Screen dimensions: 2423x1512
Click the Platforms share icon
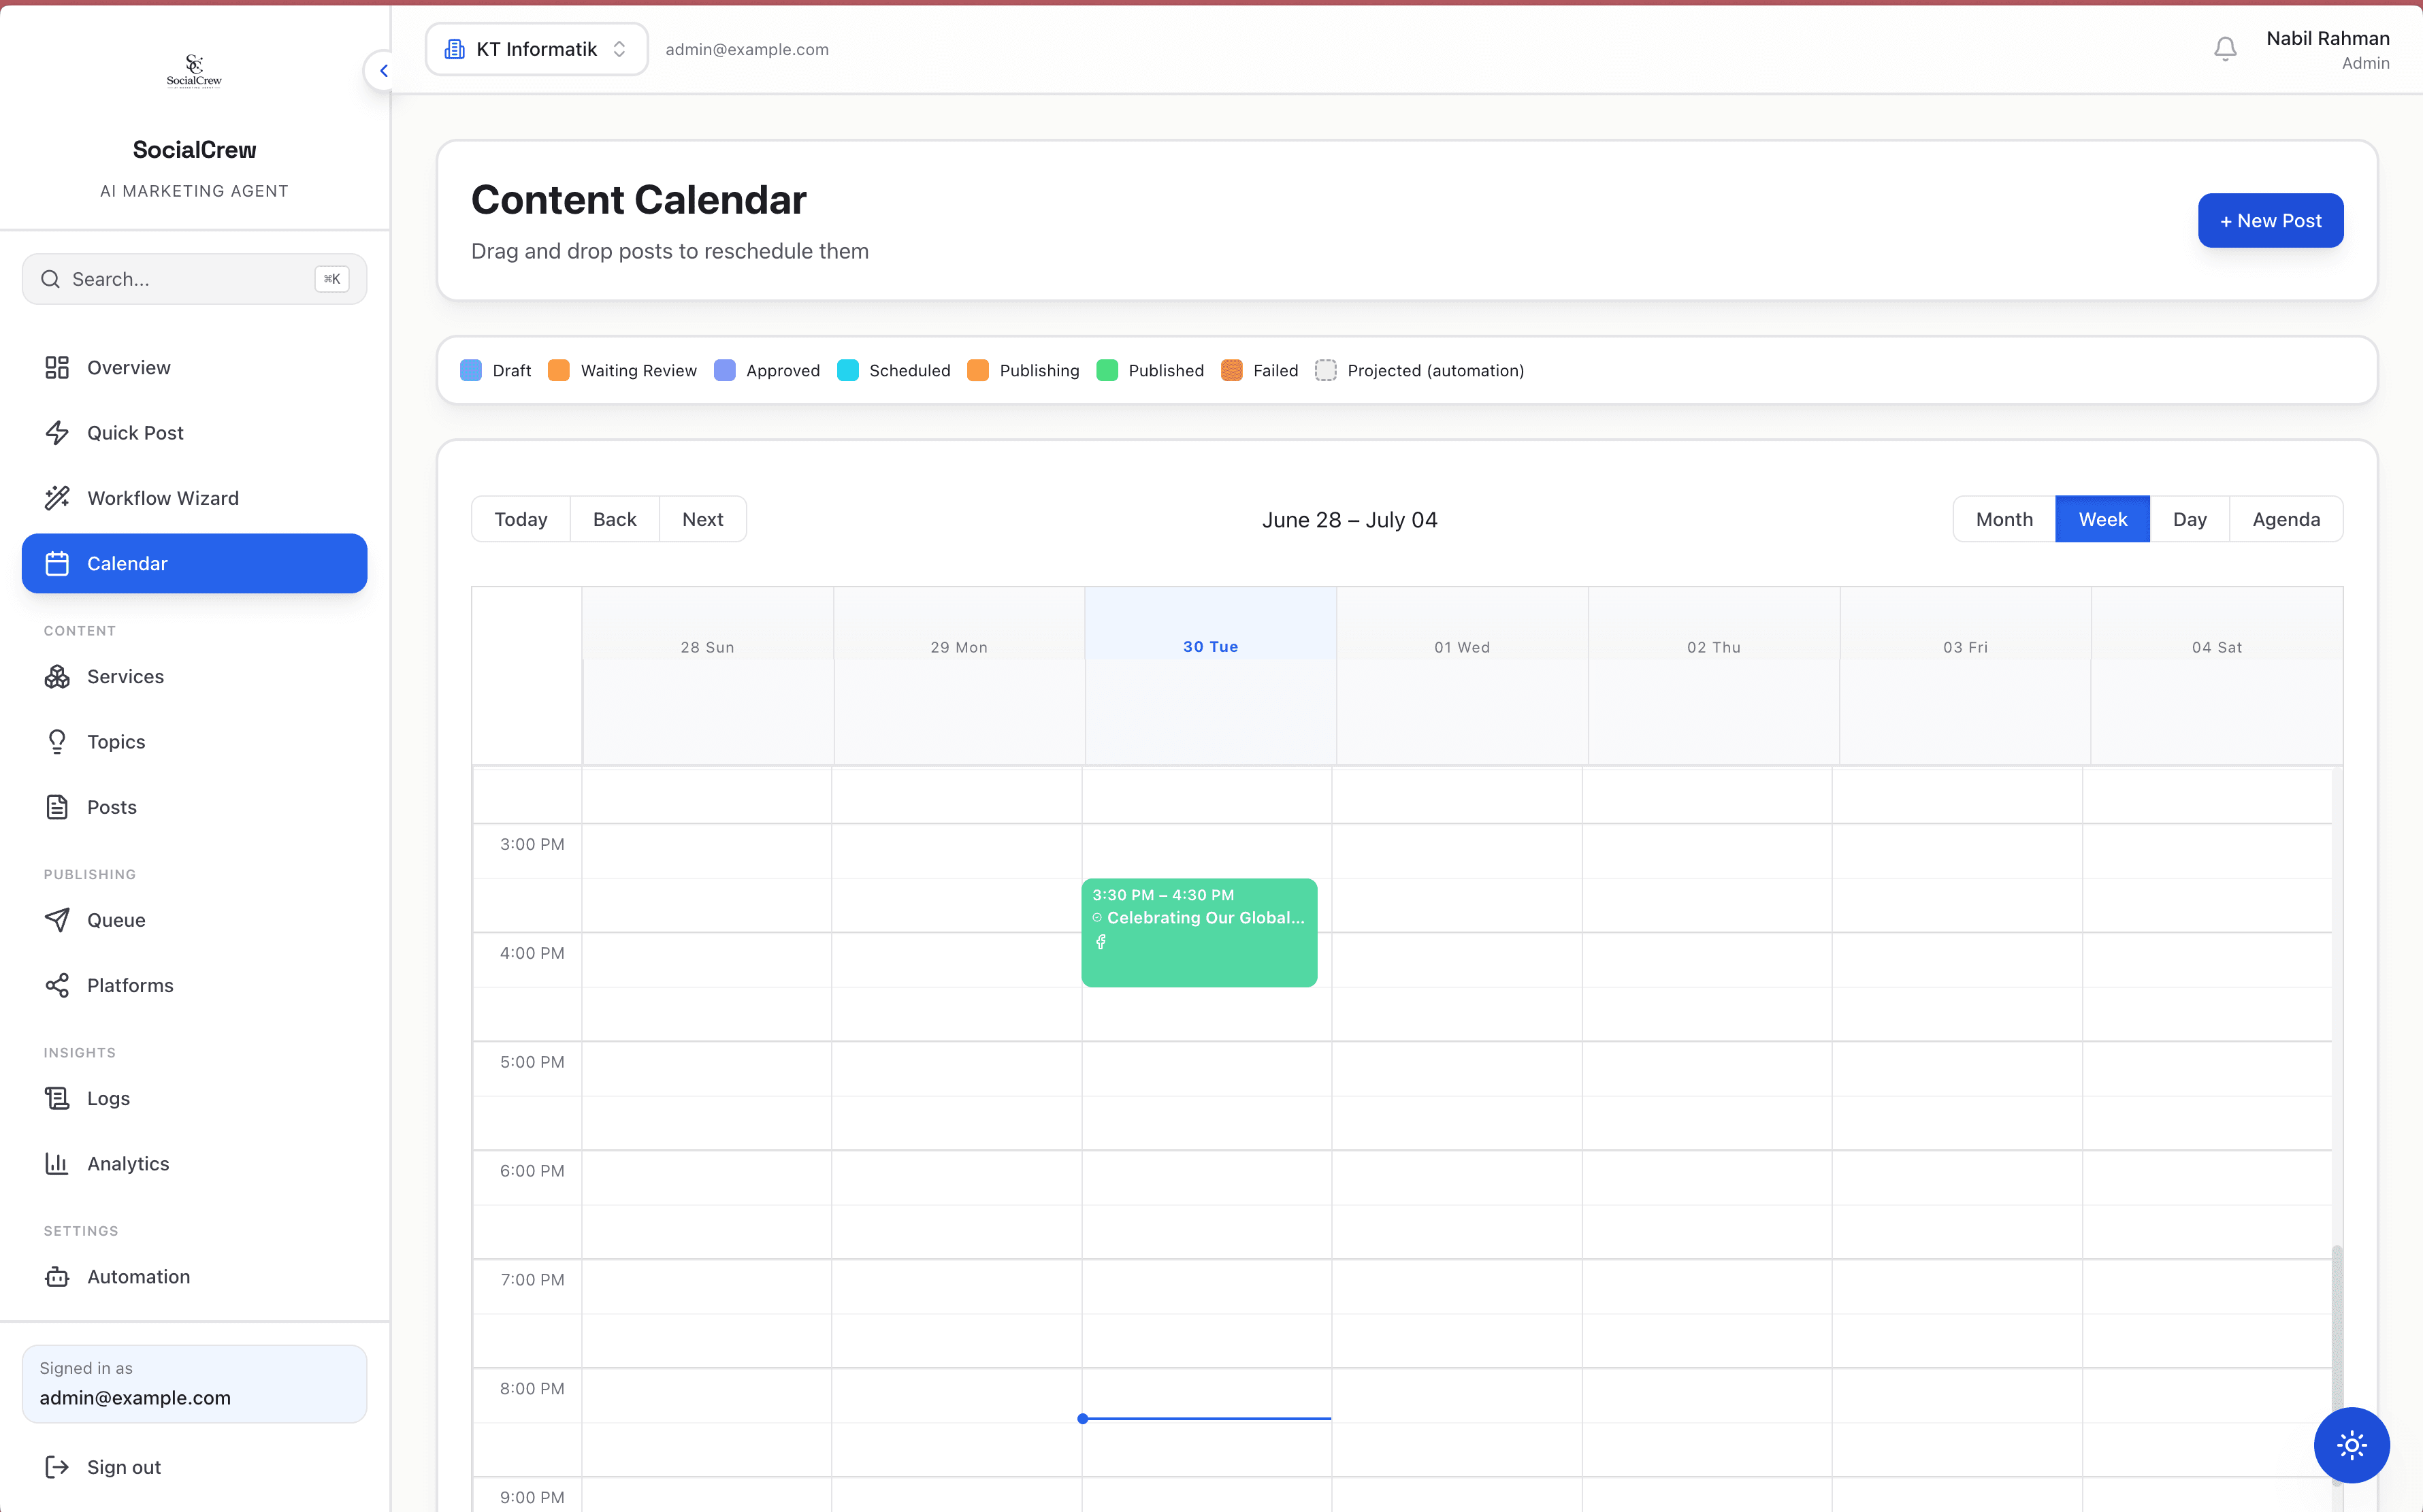coord(57,985)
